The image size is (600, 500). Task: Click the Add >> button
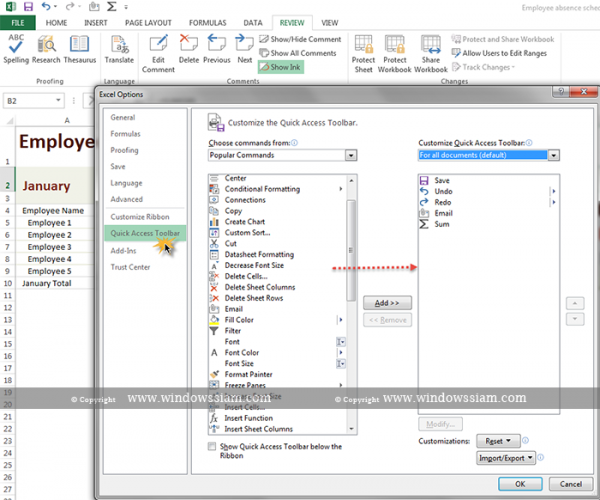coord(387,303)
